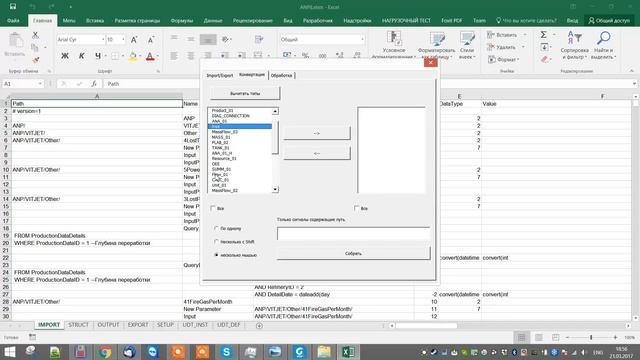640x360 pixels.
Task: Switch to the Import/Export dialog tab
Action: pyautogui.click(x=220, y=76)
